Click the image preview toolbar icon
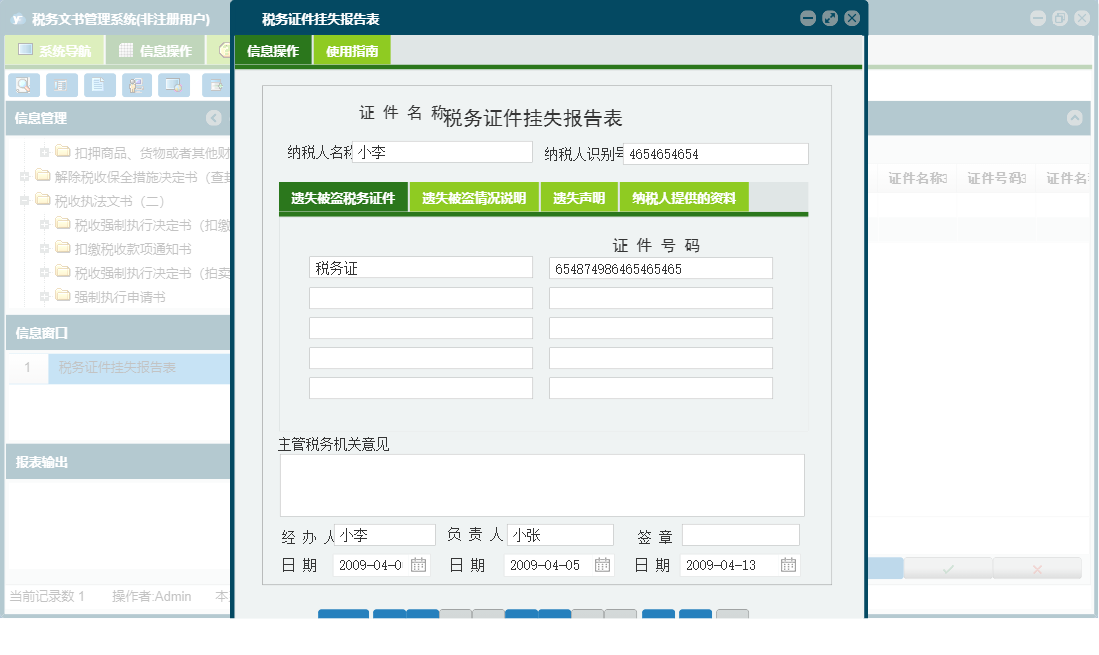Screen dimensions: 1099x655 click(x=172, y=85)
